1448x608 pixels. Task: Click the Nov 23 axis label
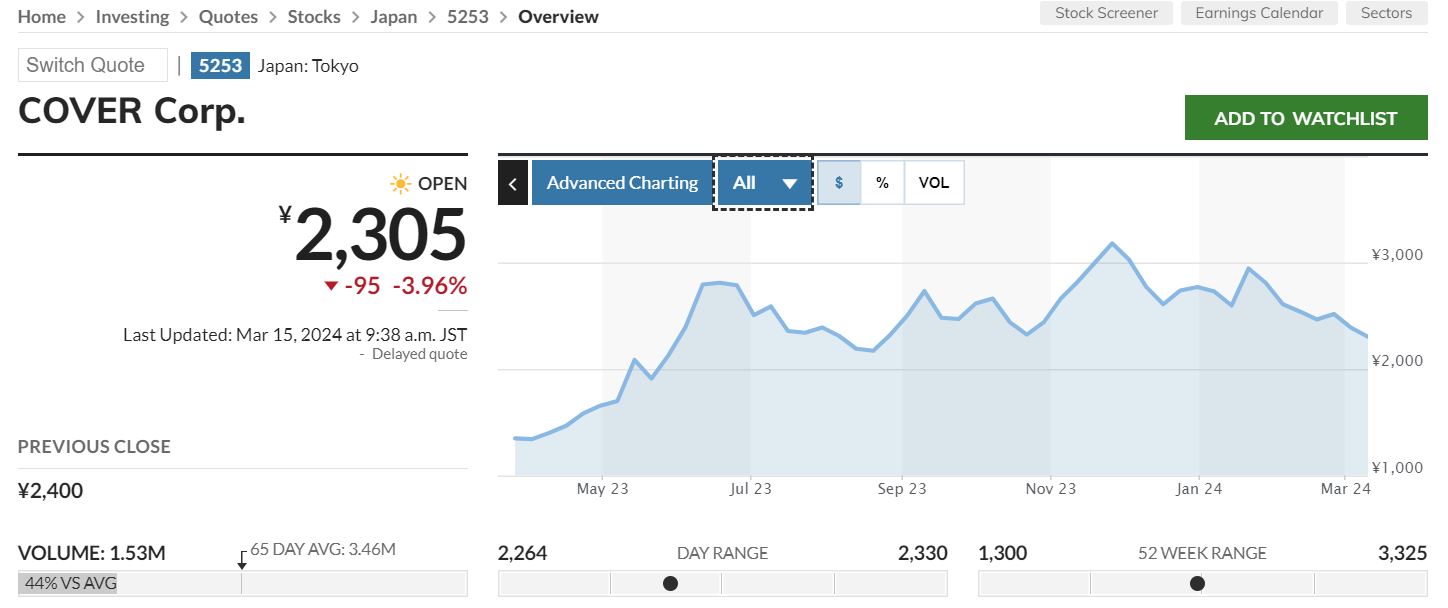pyautogui.click(x=1051, y=489)
